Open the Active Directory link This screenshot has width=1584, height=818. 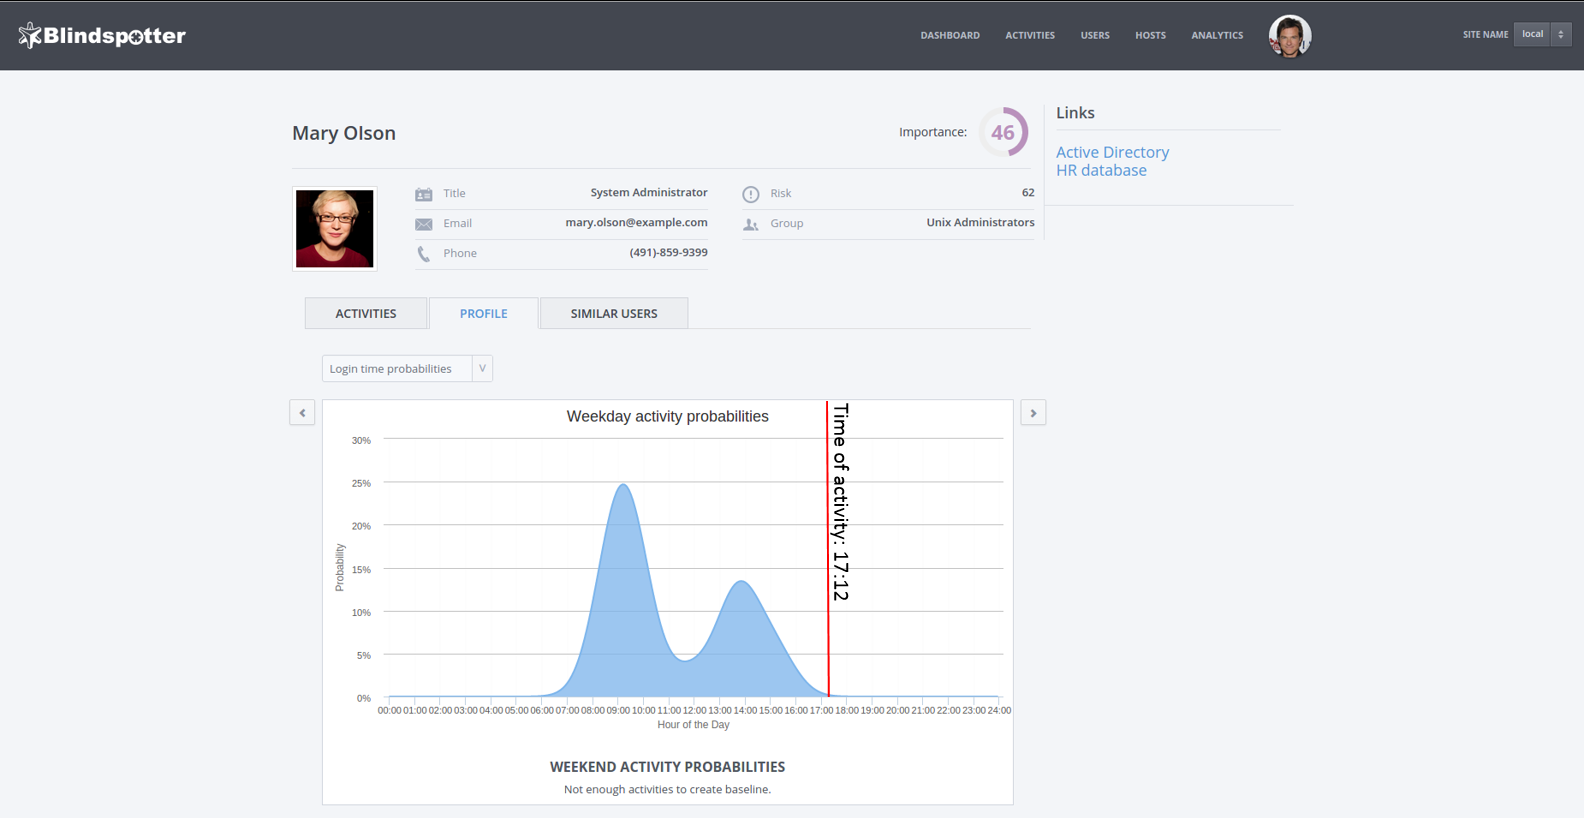click(x=1112, y=152)
